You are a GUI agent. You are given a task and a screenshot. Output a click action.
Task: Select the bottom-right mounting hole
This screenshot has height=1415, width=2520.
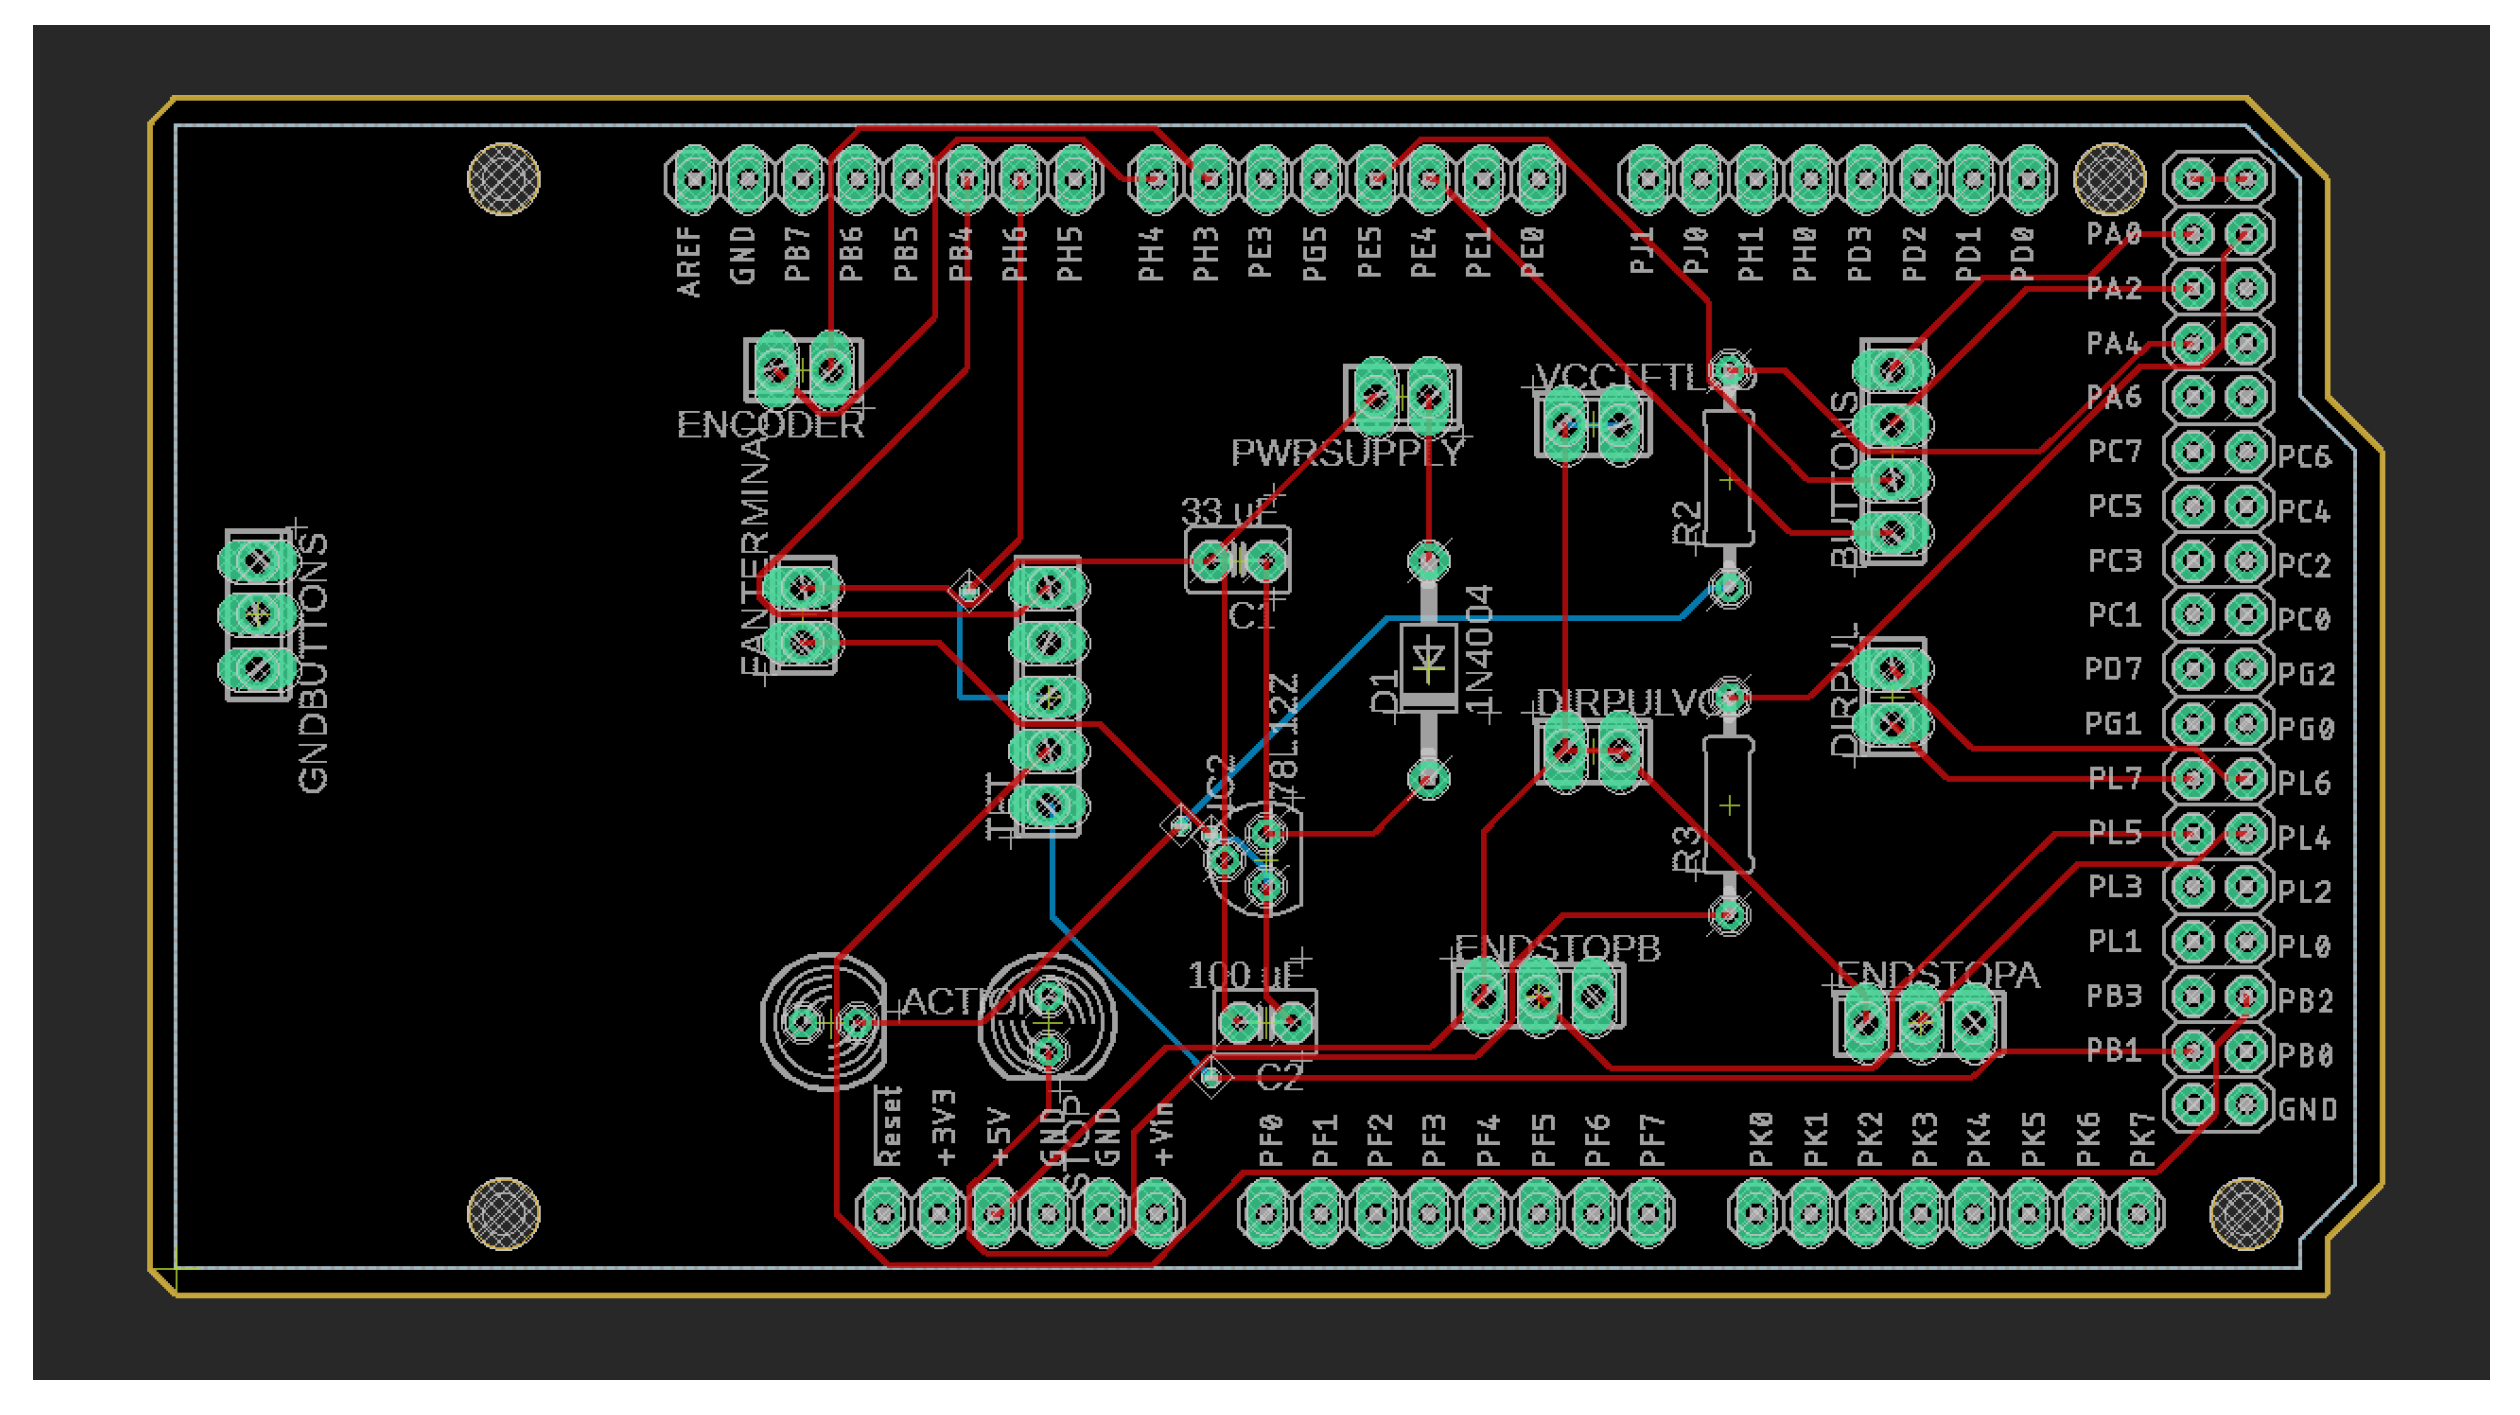coord(2246,1215)
